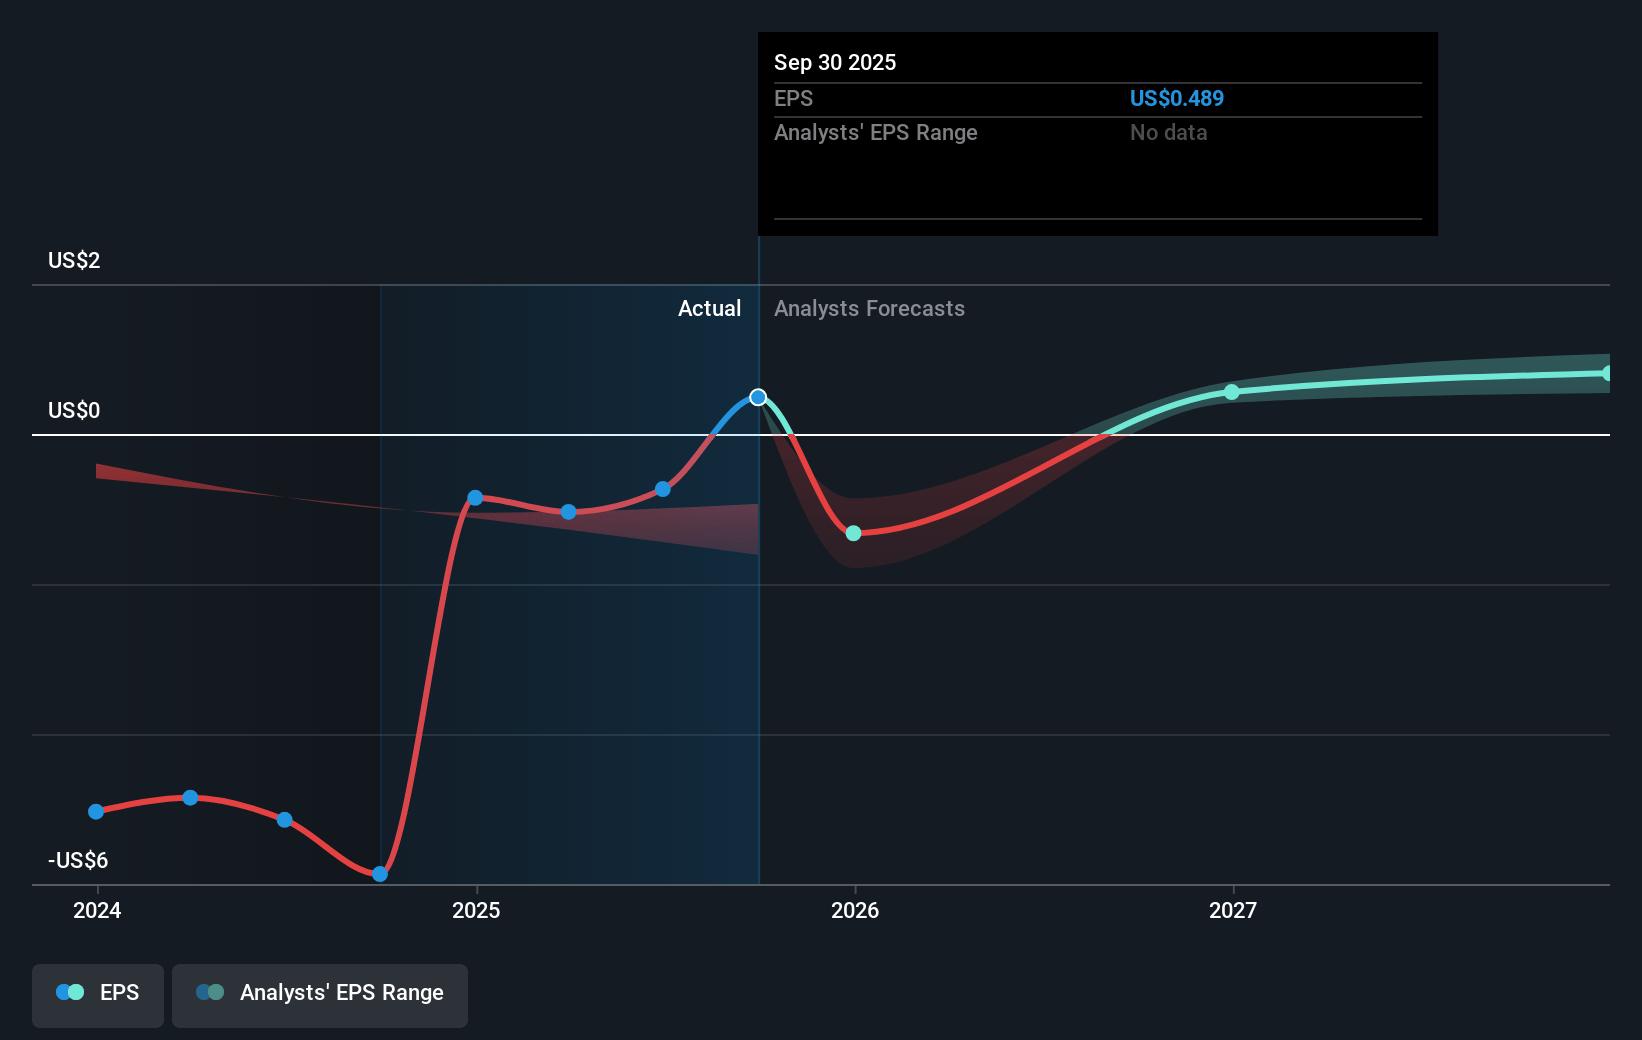Select the teal forecast point at 2027
Screen dimensions: 1642x1040
(1232, 392)
